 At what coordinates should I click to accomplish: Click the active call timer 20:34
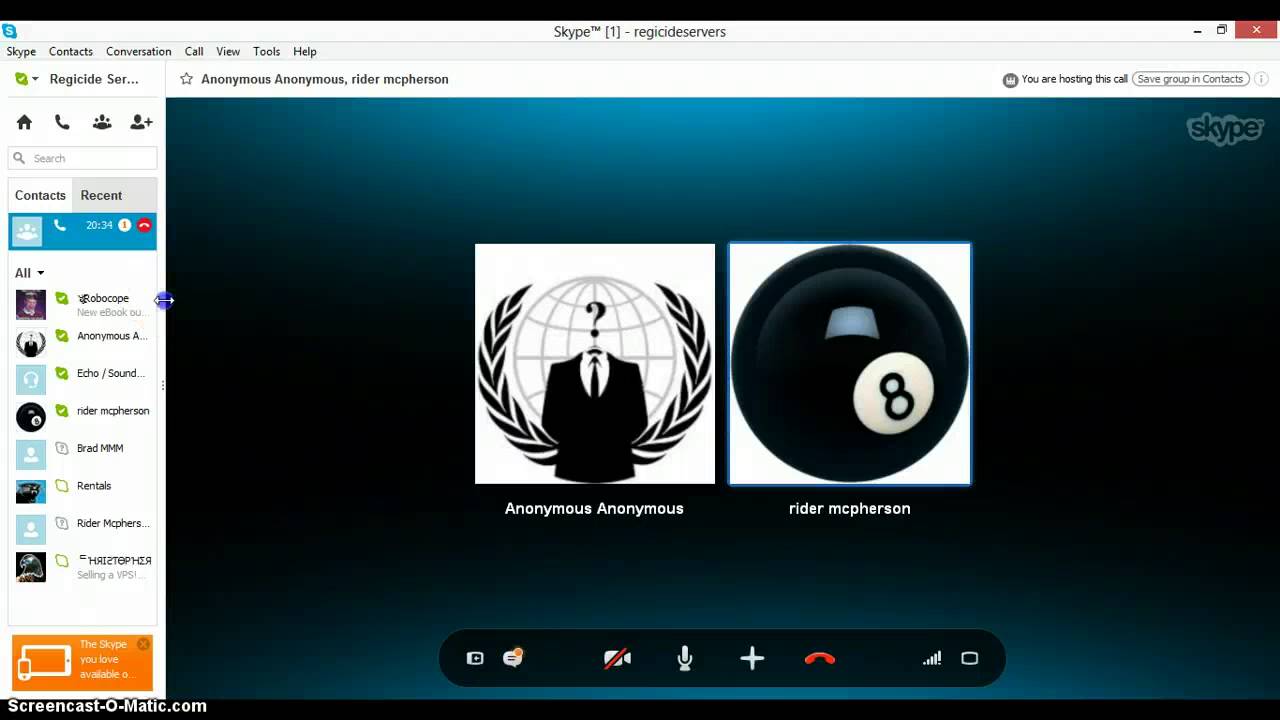pos(99,225)
